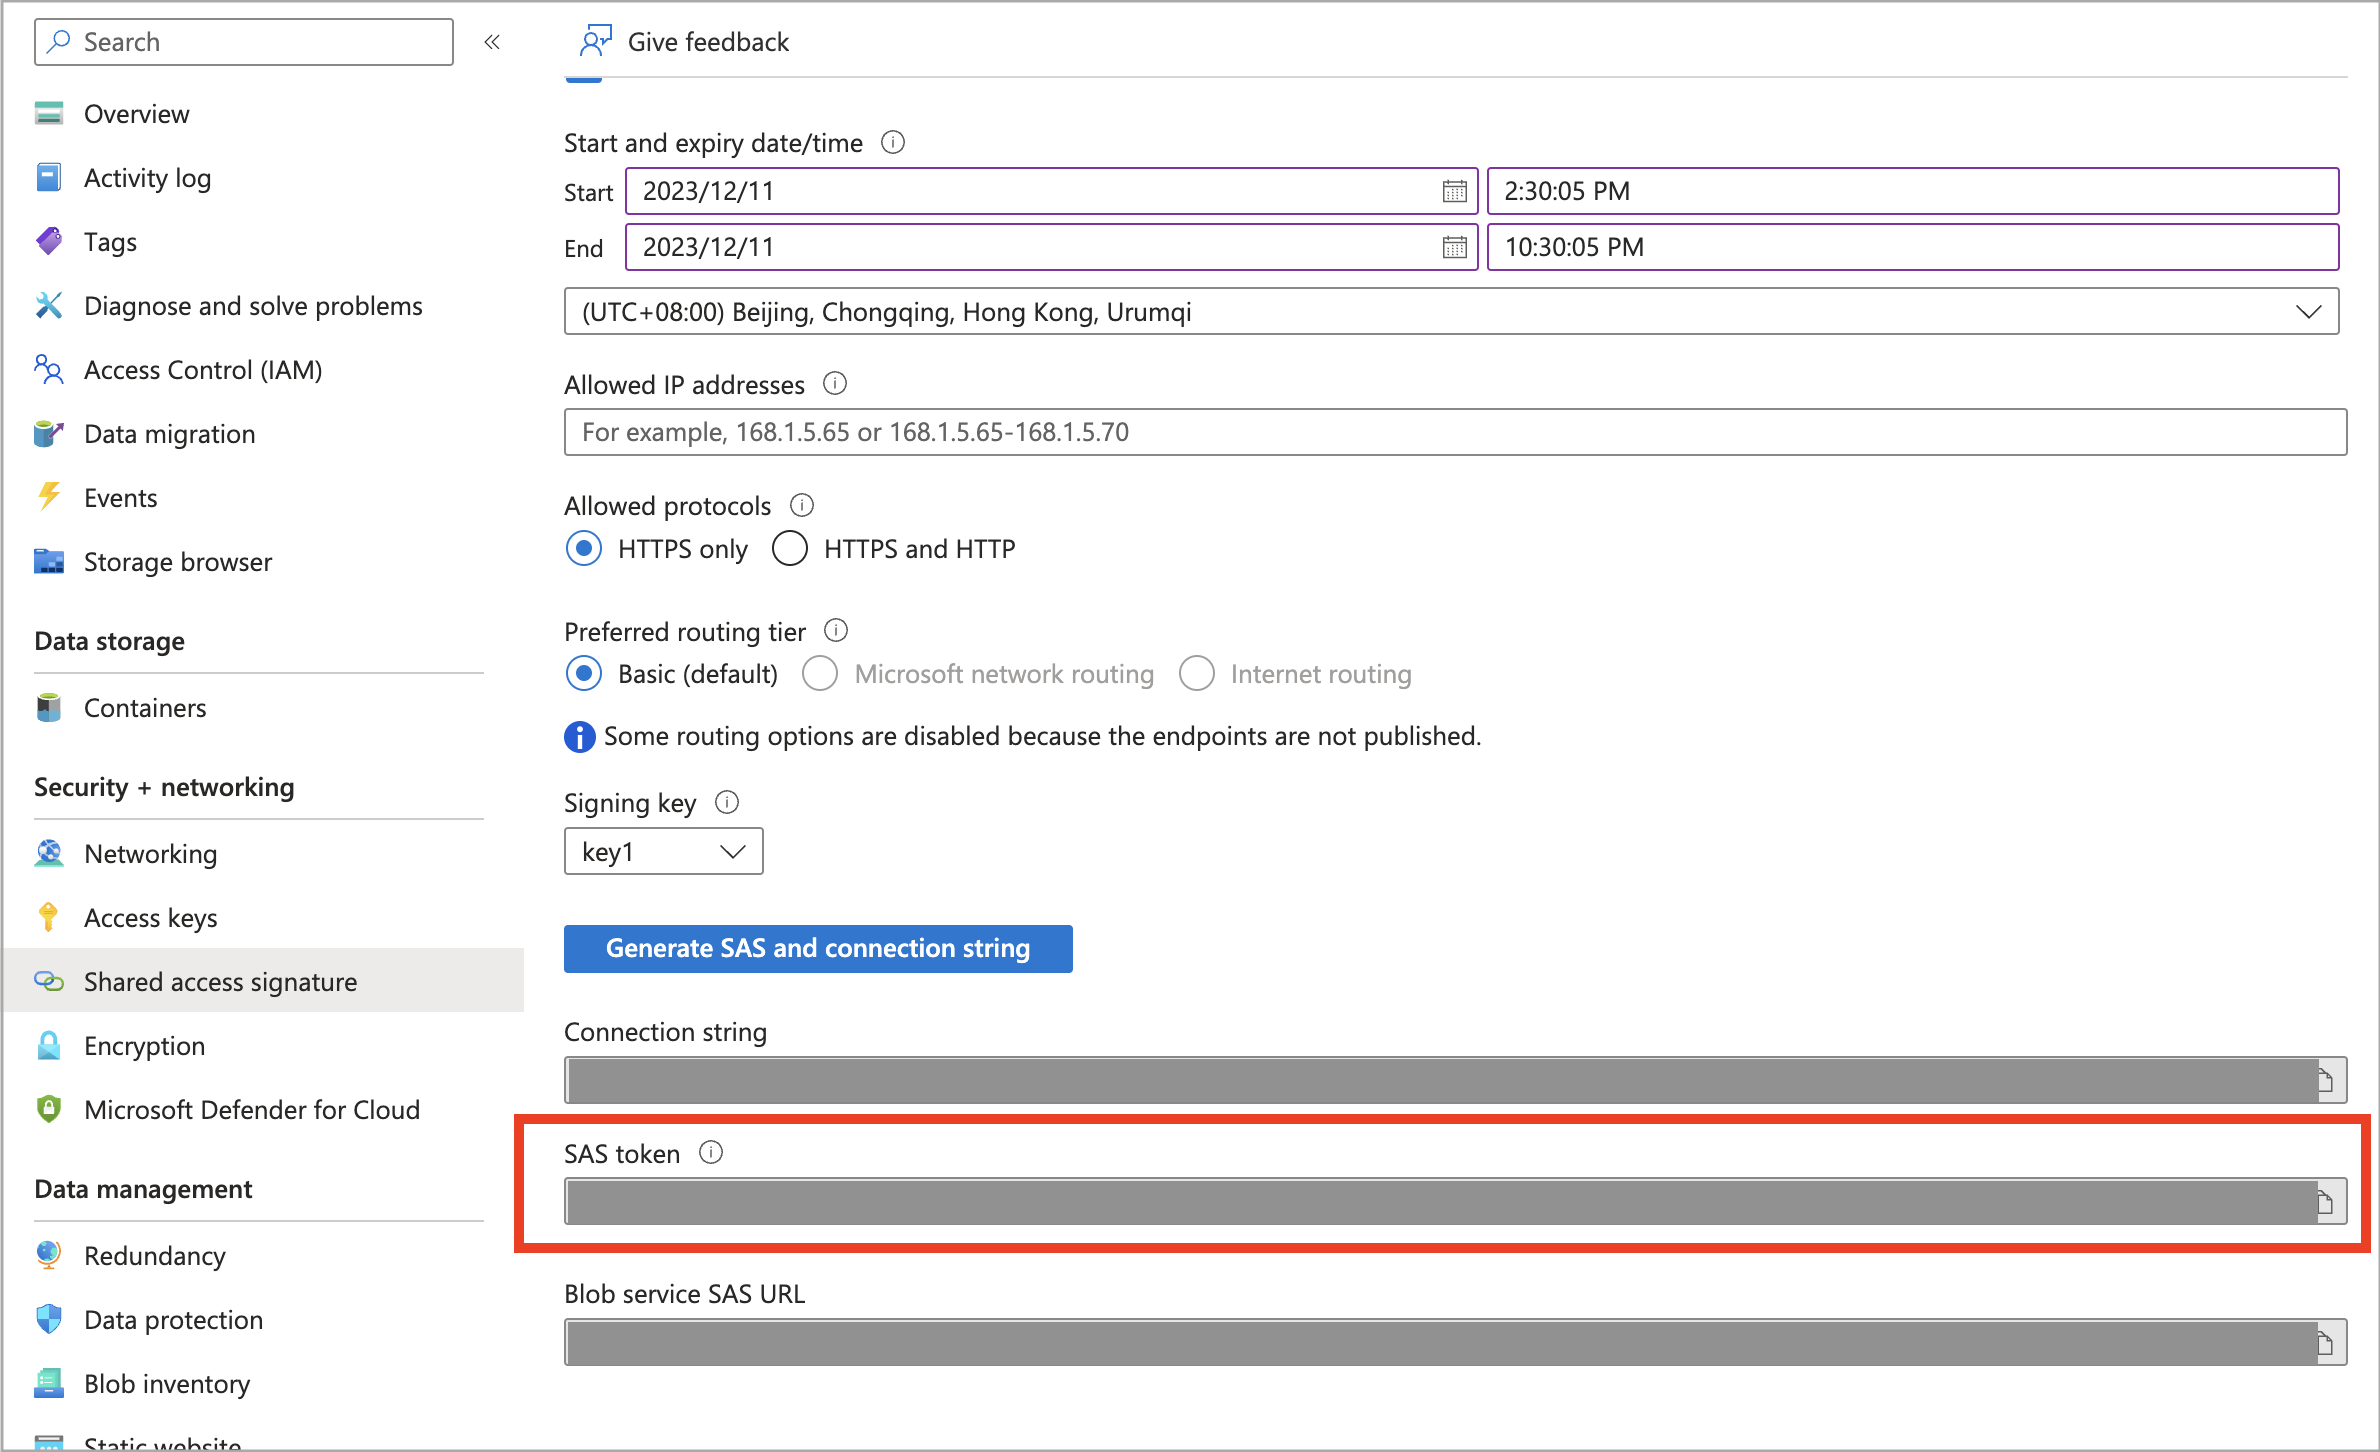Click the Give feedback icon

[595, 42]
